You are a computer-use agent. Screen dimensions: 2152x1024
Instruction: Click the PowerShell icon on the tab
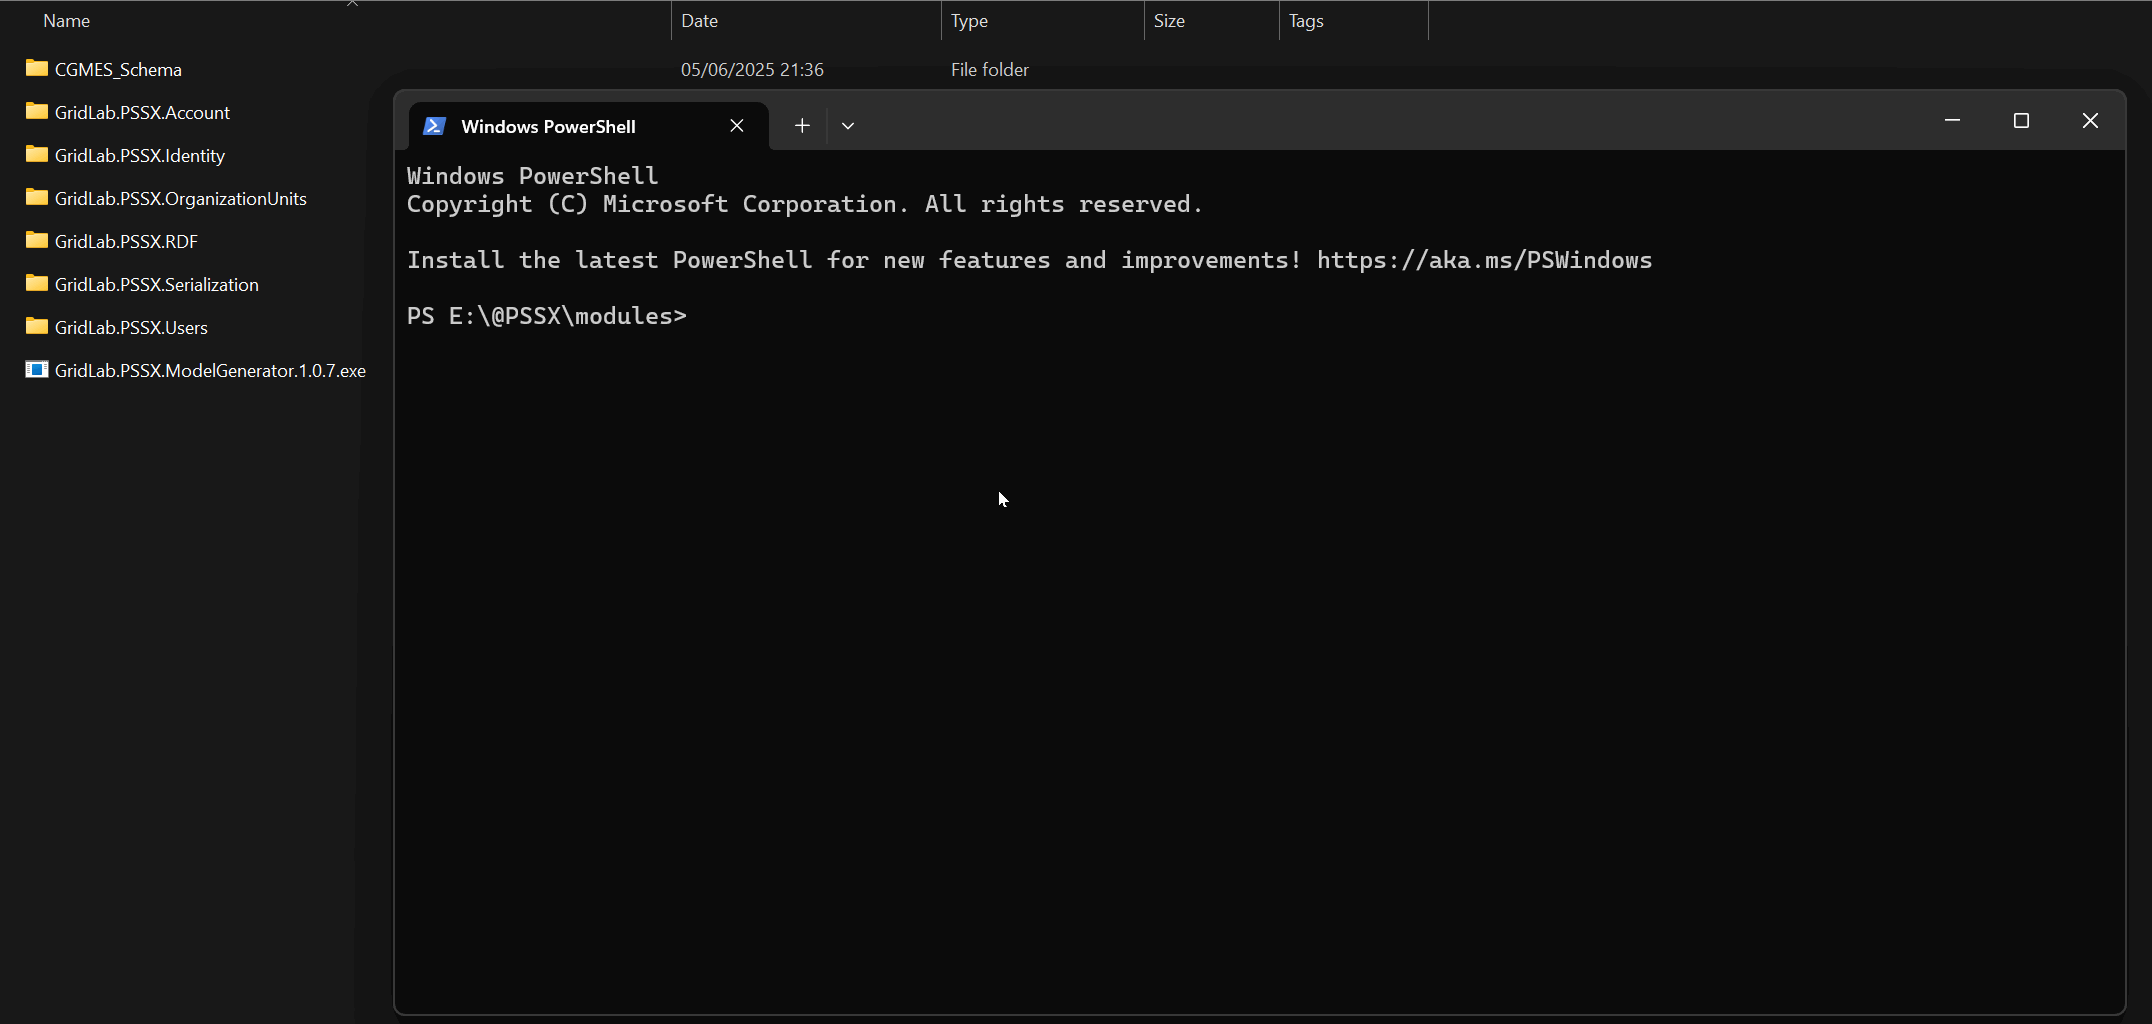tap(434, 126)
